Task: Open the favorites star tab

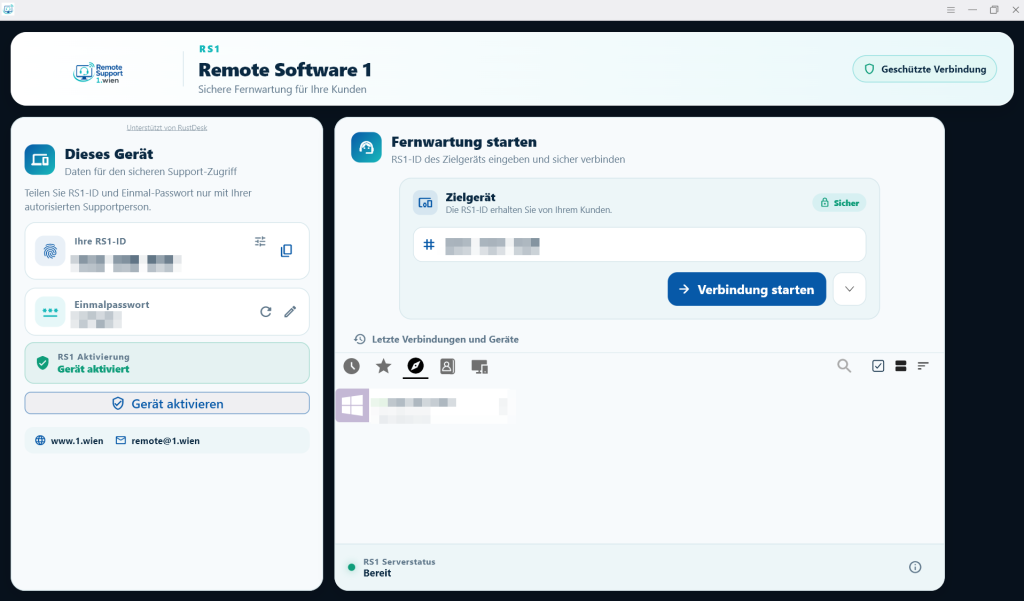Action: (383, 366)
